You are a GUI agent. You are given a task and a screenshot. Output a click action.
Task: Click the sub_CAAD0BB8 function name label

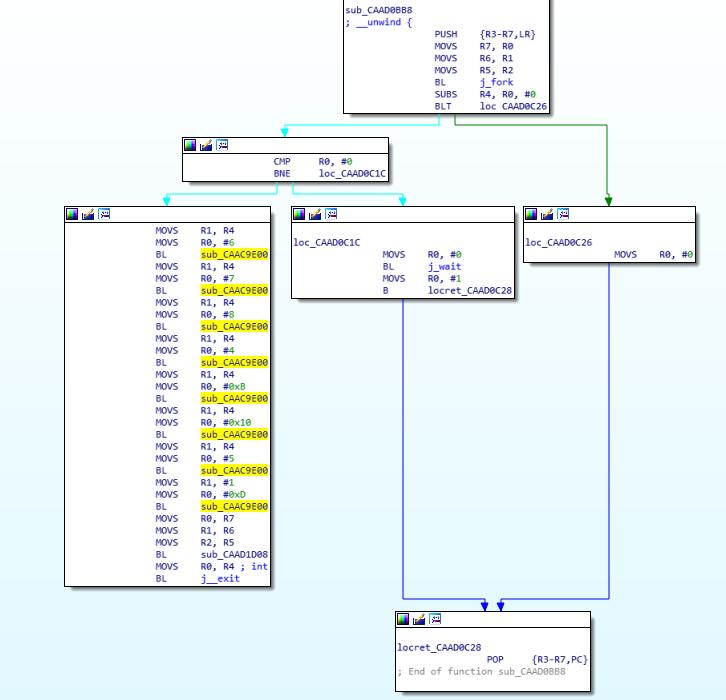click(378, 10)
